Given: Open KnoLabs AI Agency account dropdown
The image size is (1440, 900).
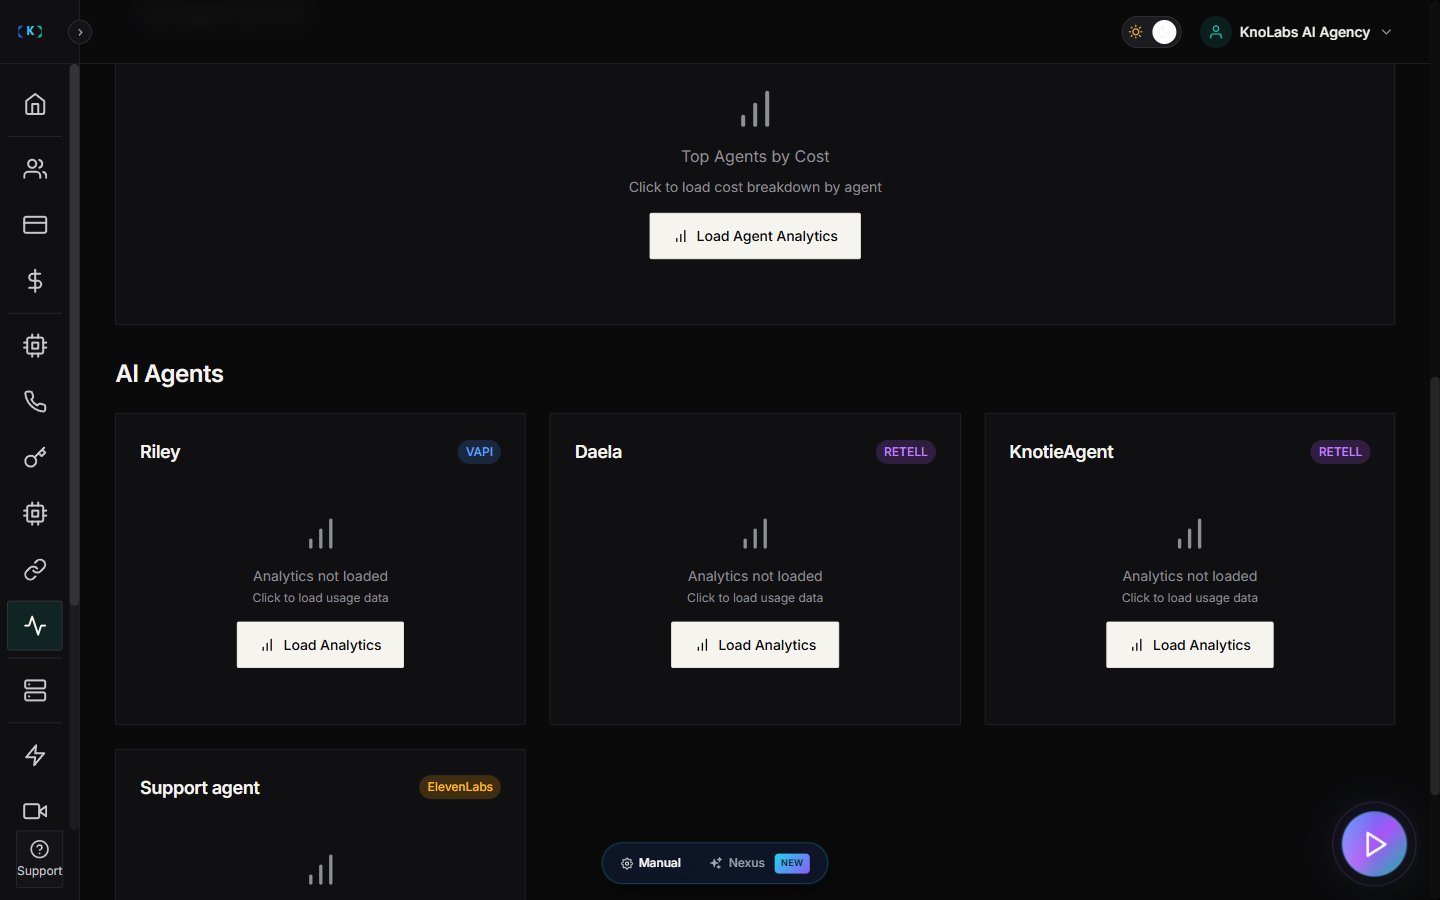Looking at the screenshot, I should point(1299,32).
